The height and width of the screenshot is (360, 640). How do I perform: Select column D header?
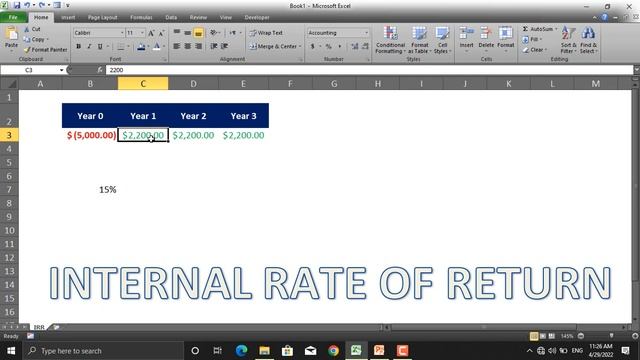coord(193,84)
